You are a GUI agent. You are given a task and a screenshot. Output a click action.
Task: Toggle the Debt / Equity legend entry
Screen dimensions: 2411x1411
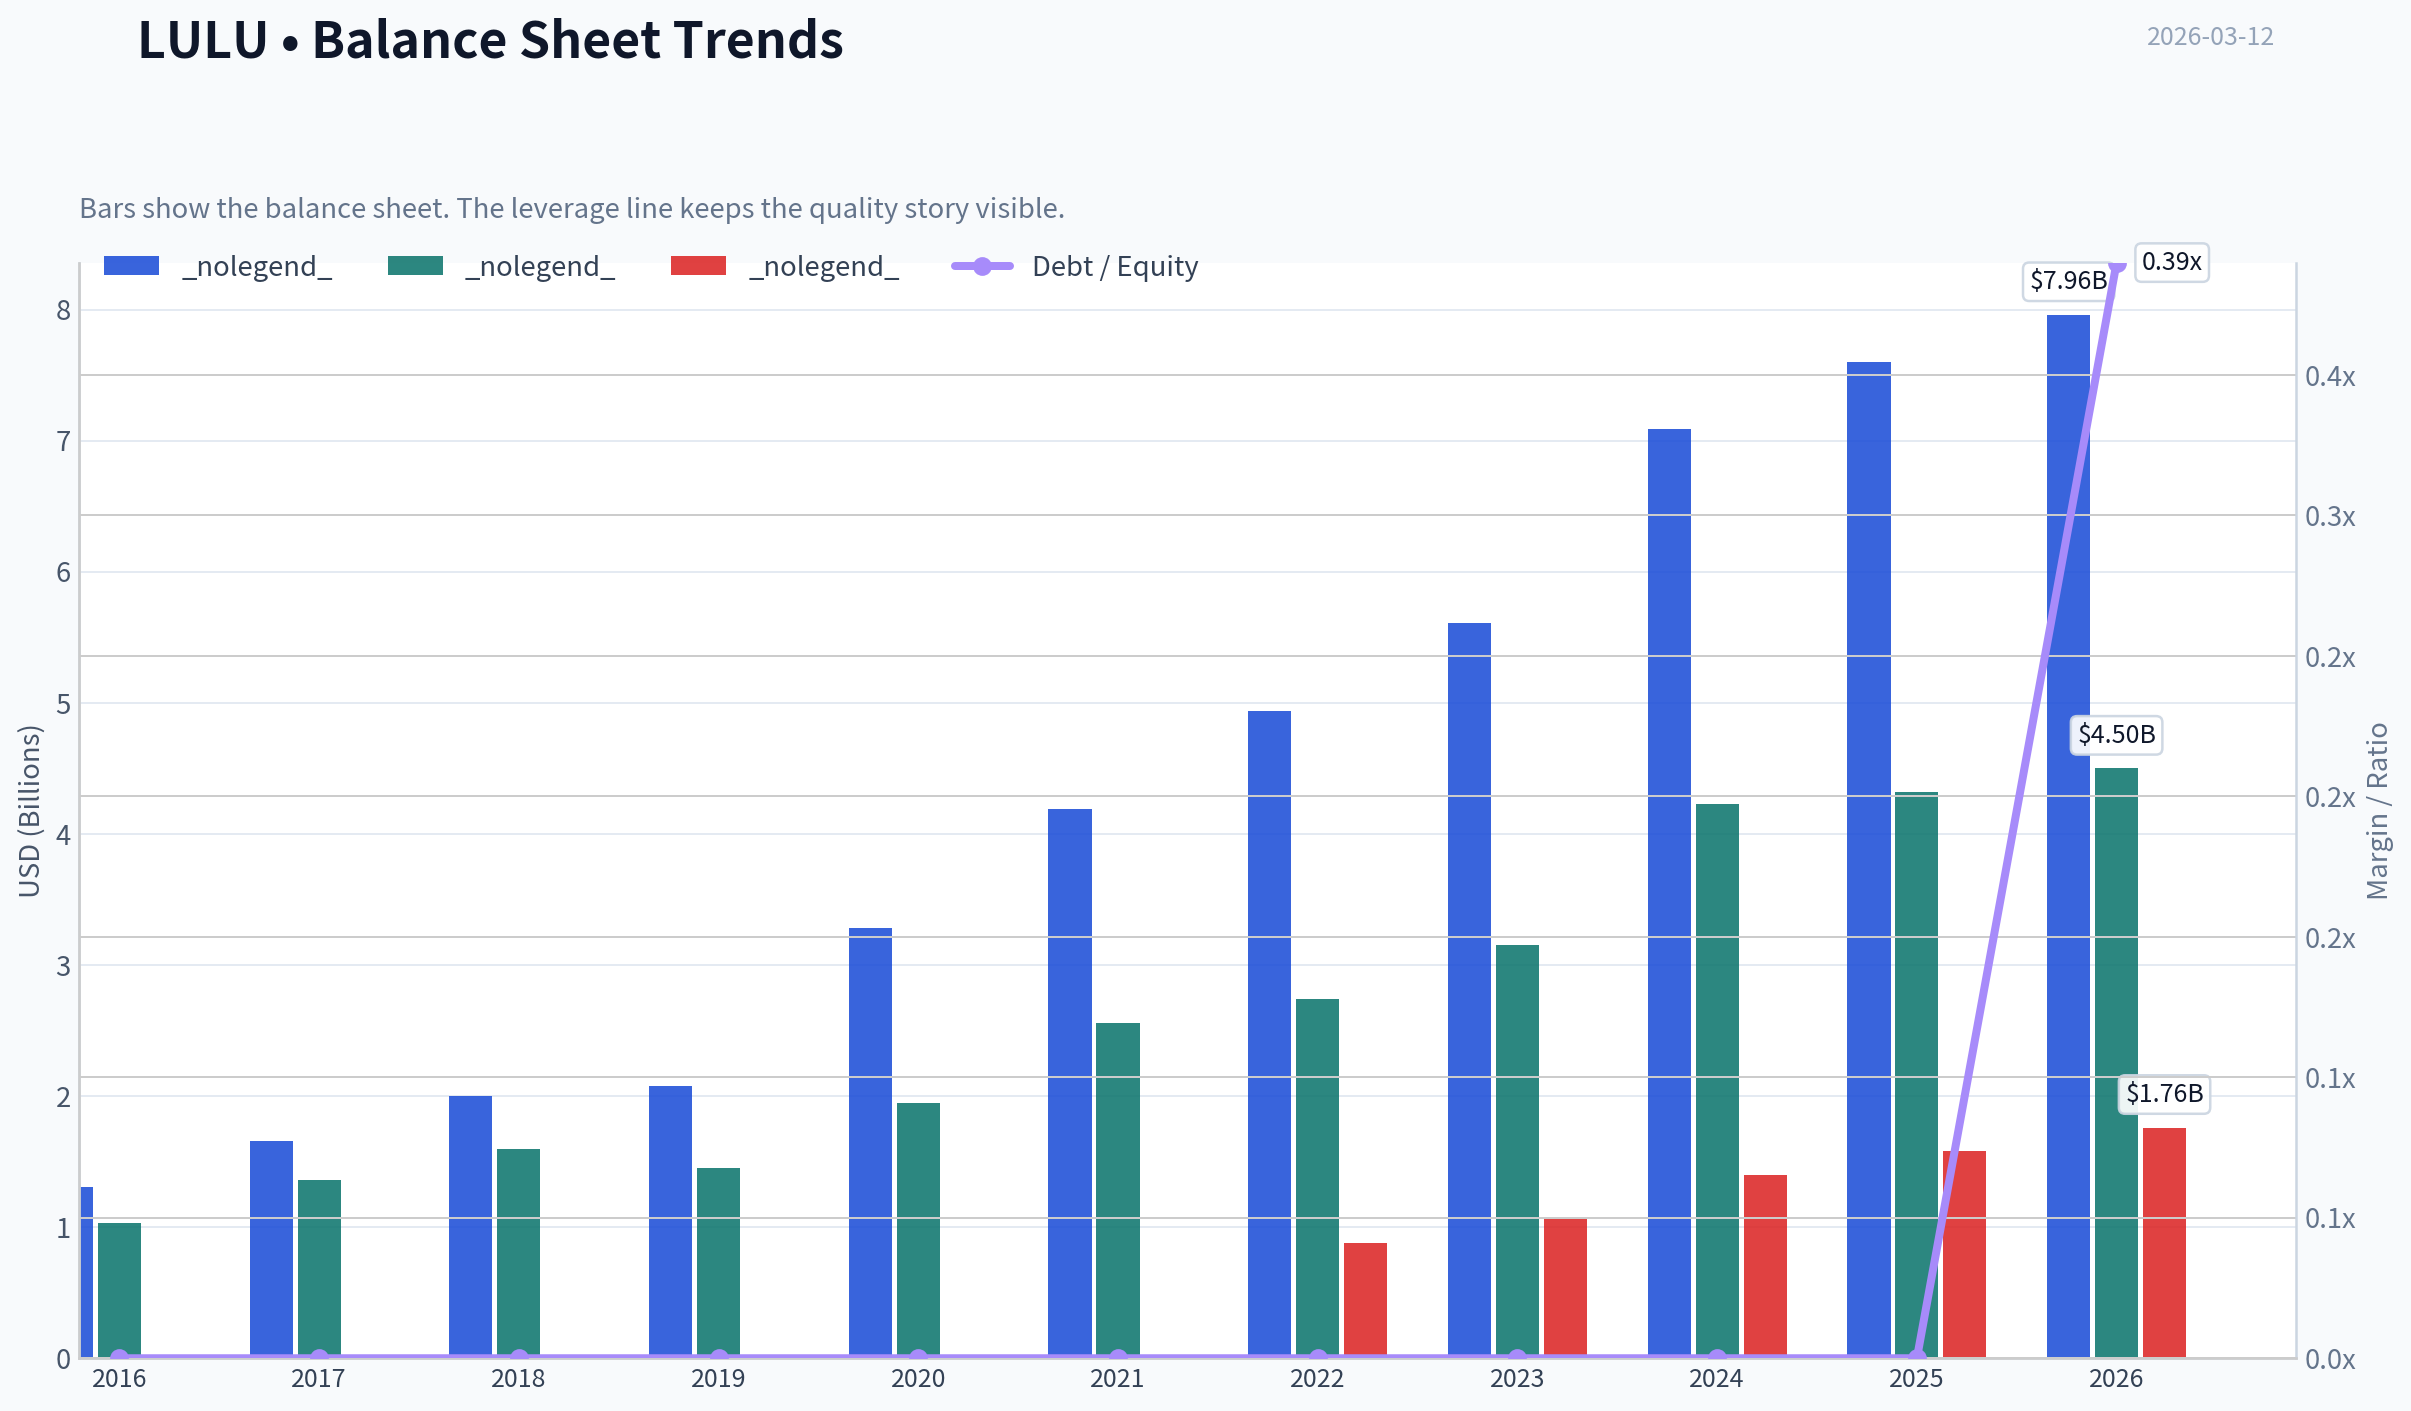pyautogui.click(x=1075, y=266)
